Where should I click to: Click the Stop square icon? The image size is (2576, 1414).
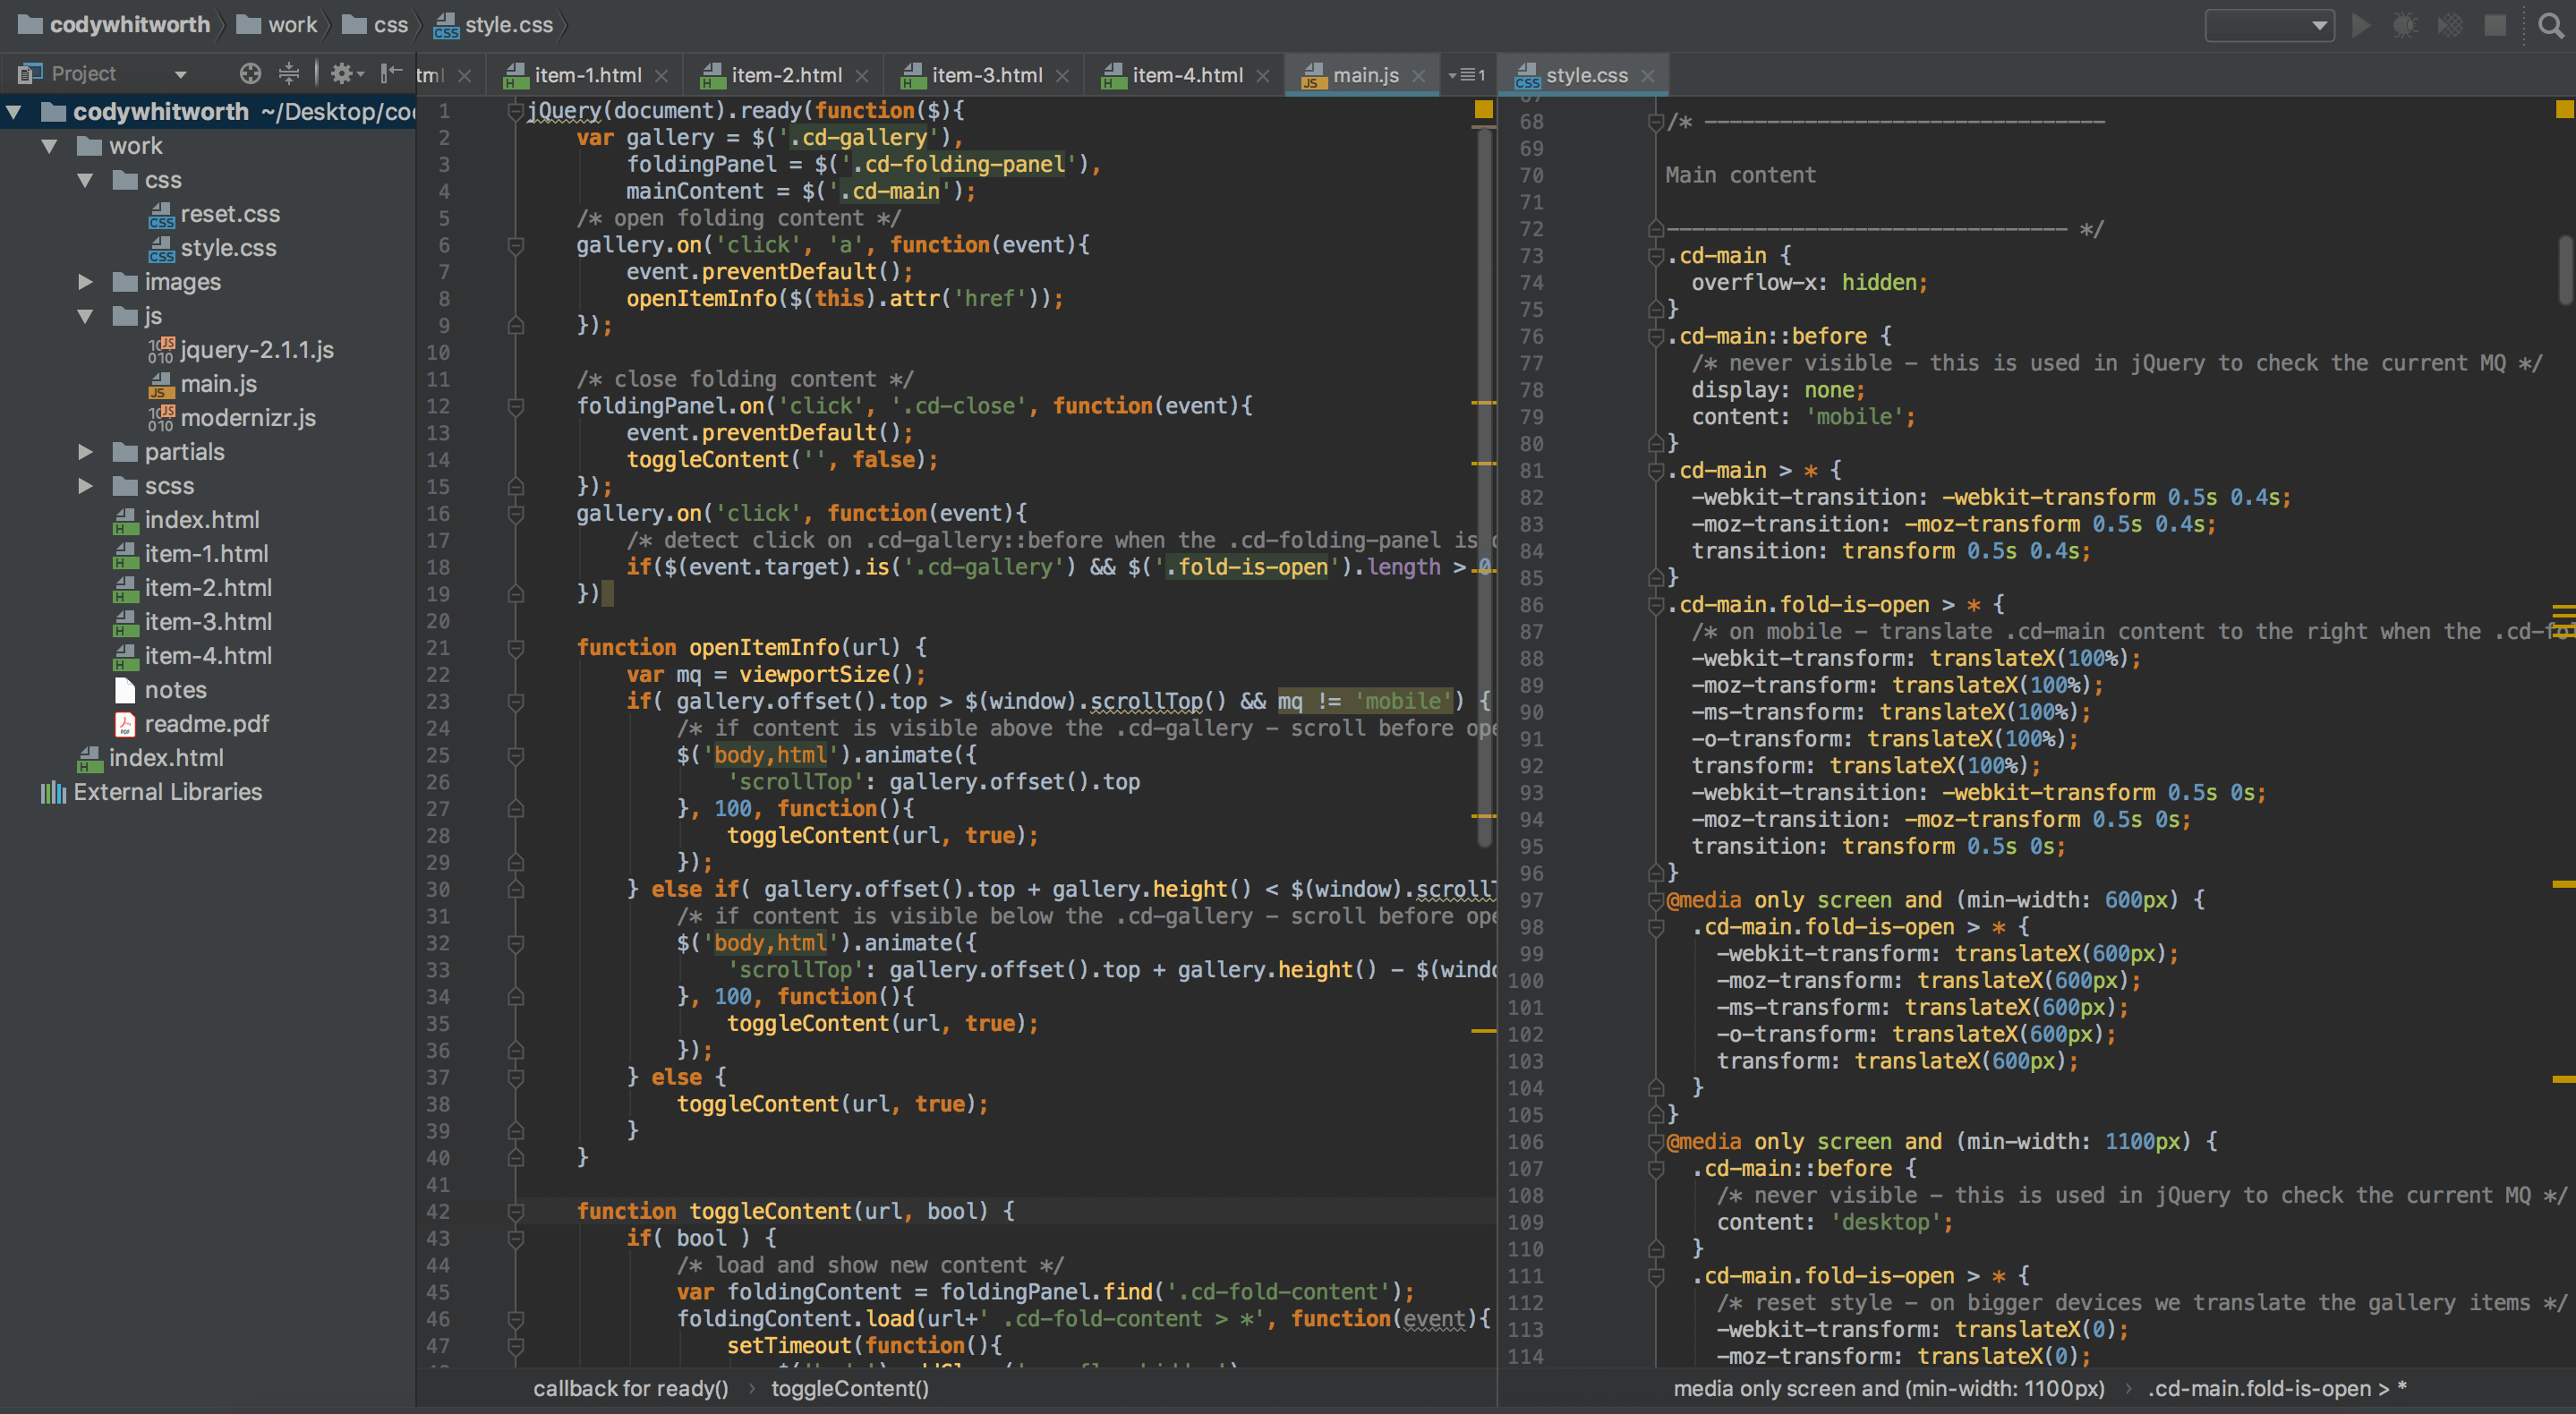tap(2496, 25)
